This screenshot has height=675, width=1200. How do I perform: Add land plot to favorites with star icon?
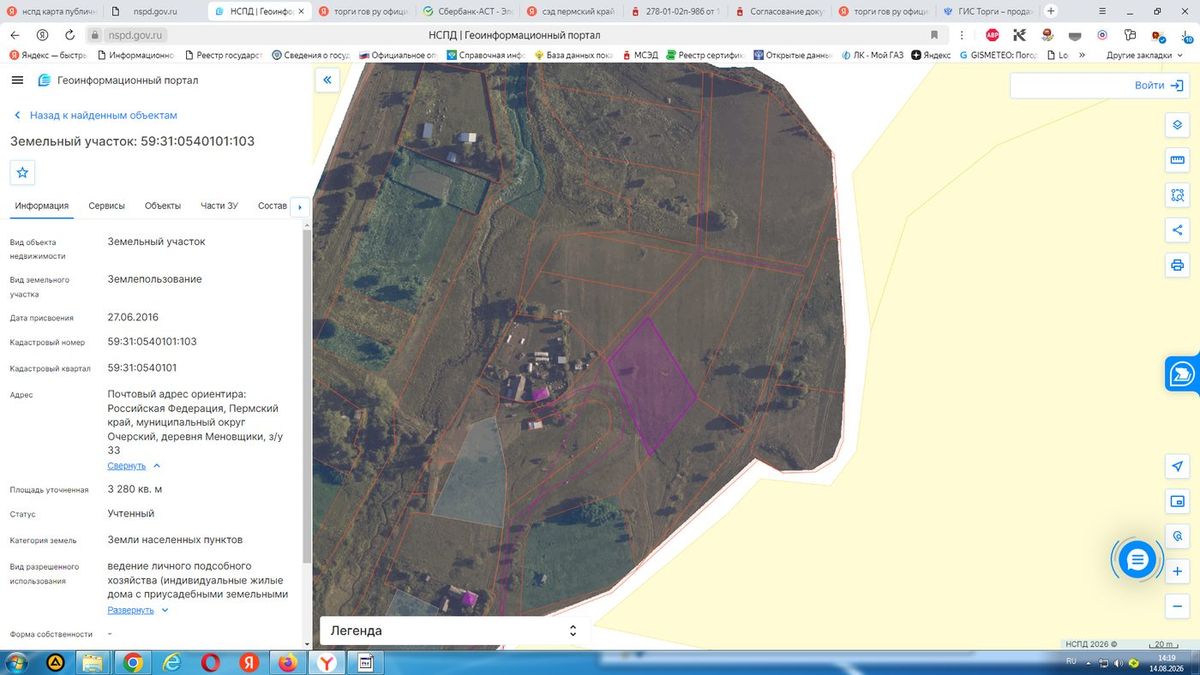23,172
